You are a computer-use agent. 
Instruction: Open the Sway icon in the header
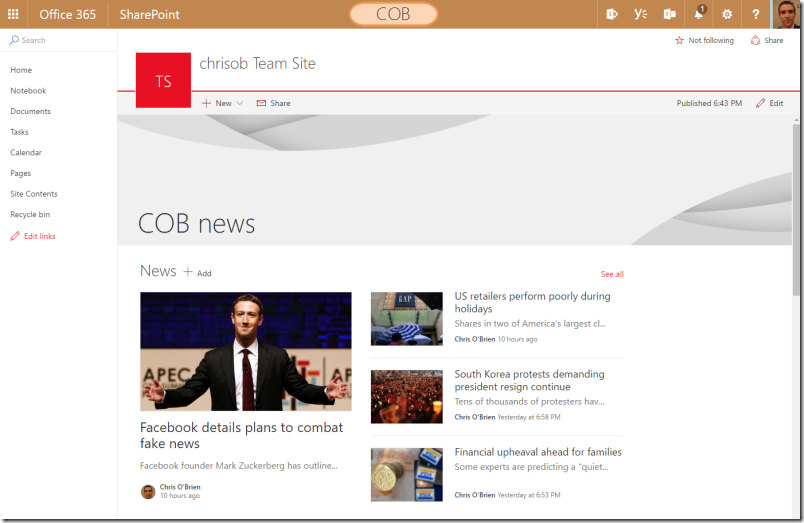tap(612, 14)
